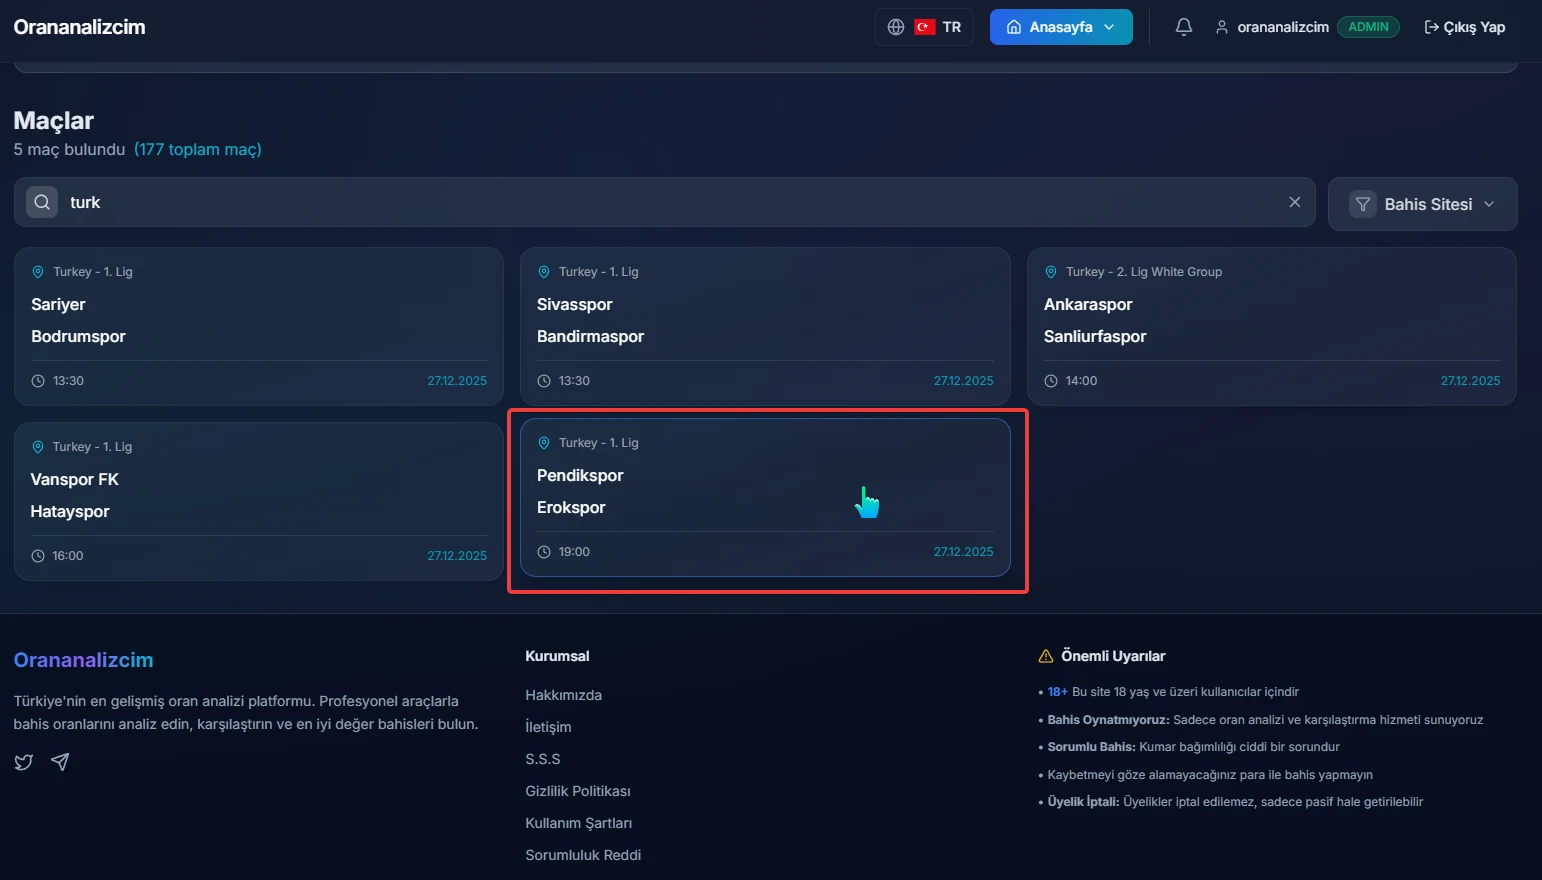Click the user profile icon
Screen dimensions: 1542x880
(x=1221, y=27)
